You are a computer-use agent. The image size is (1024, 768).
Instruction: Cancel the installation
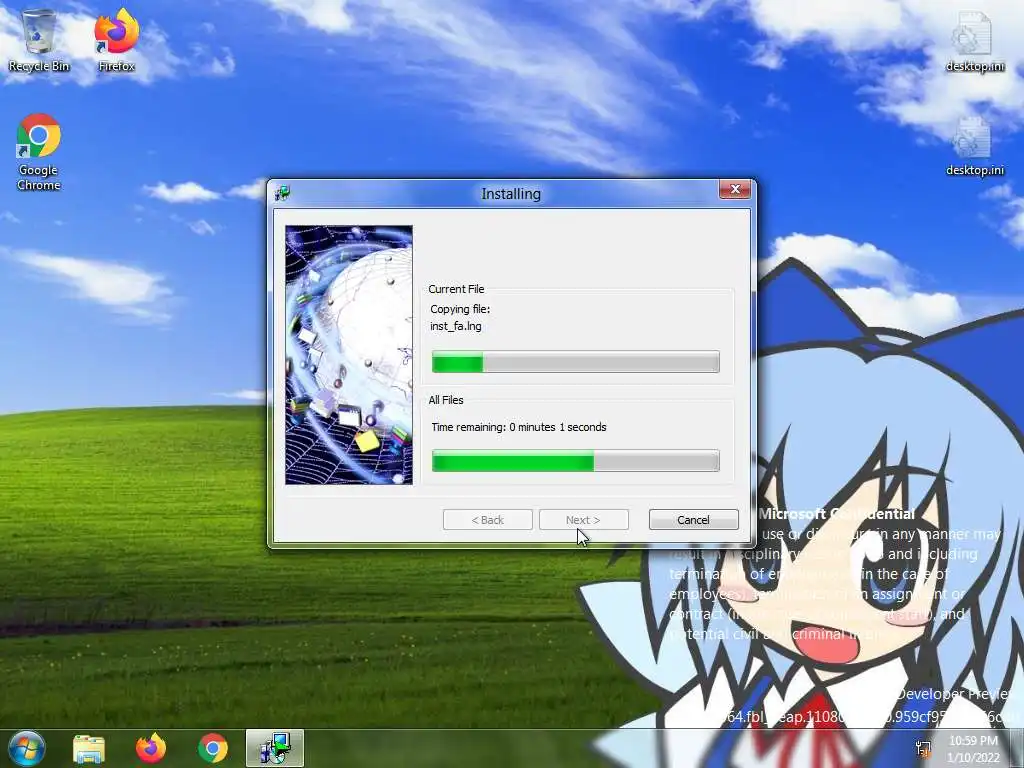click(694, 520)
